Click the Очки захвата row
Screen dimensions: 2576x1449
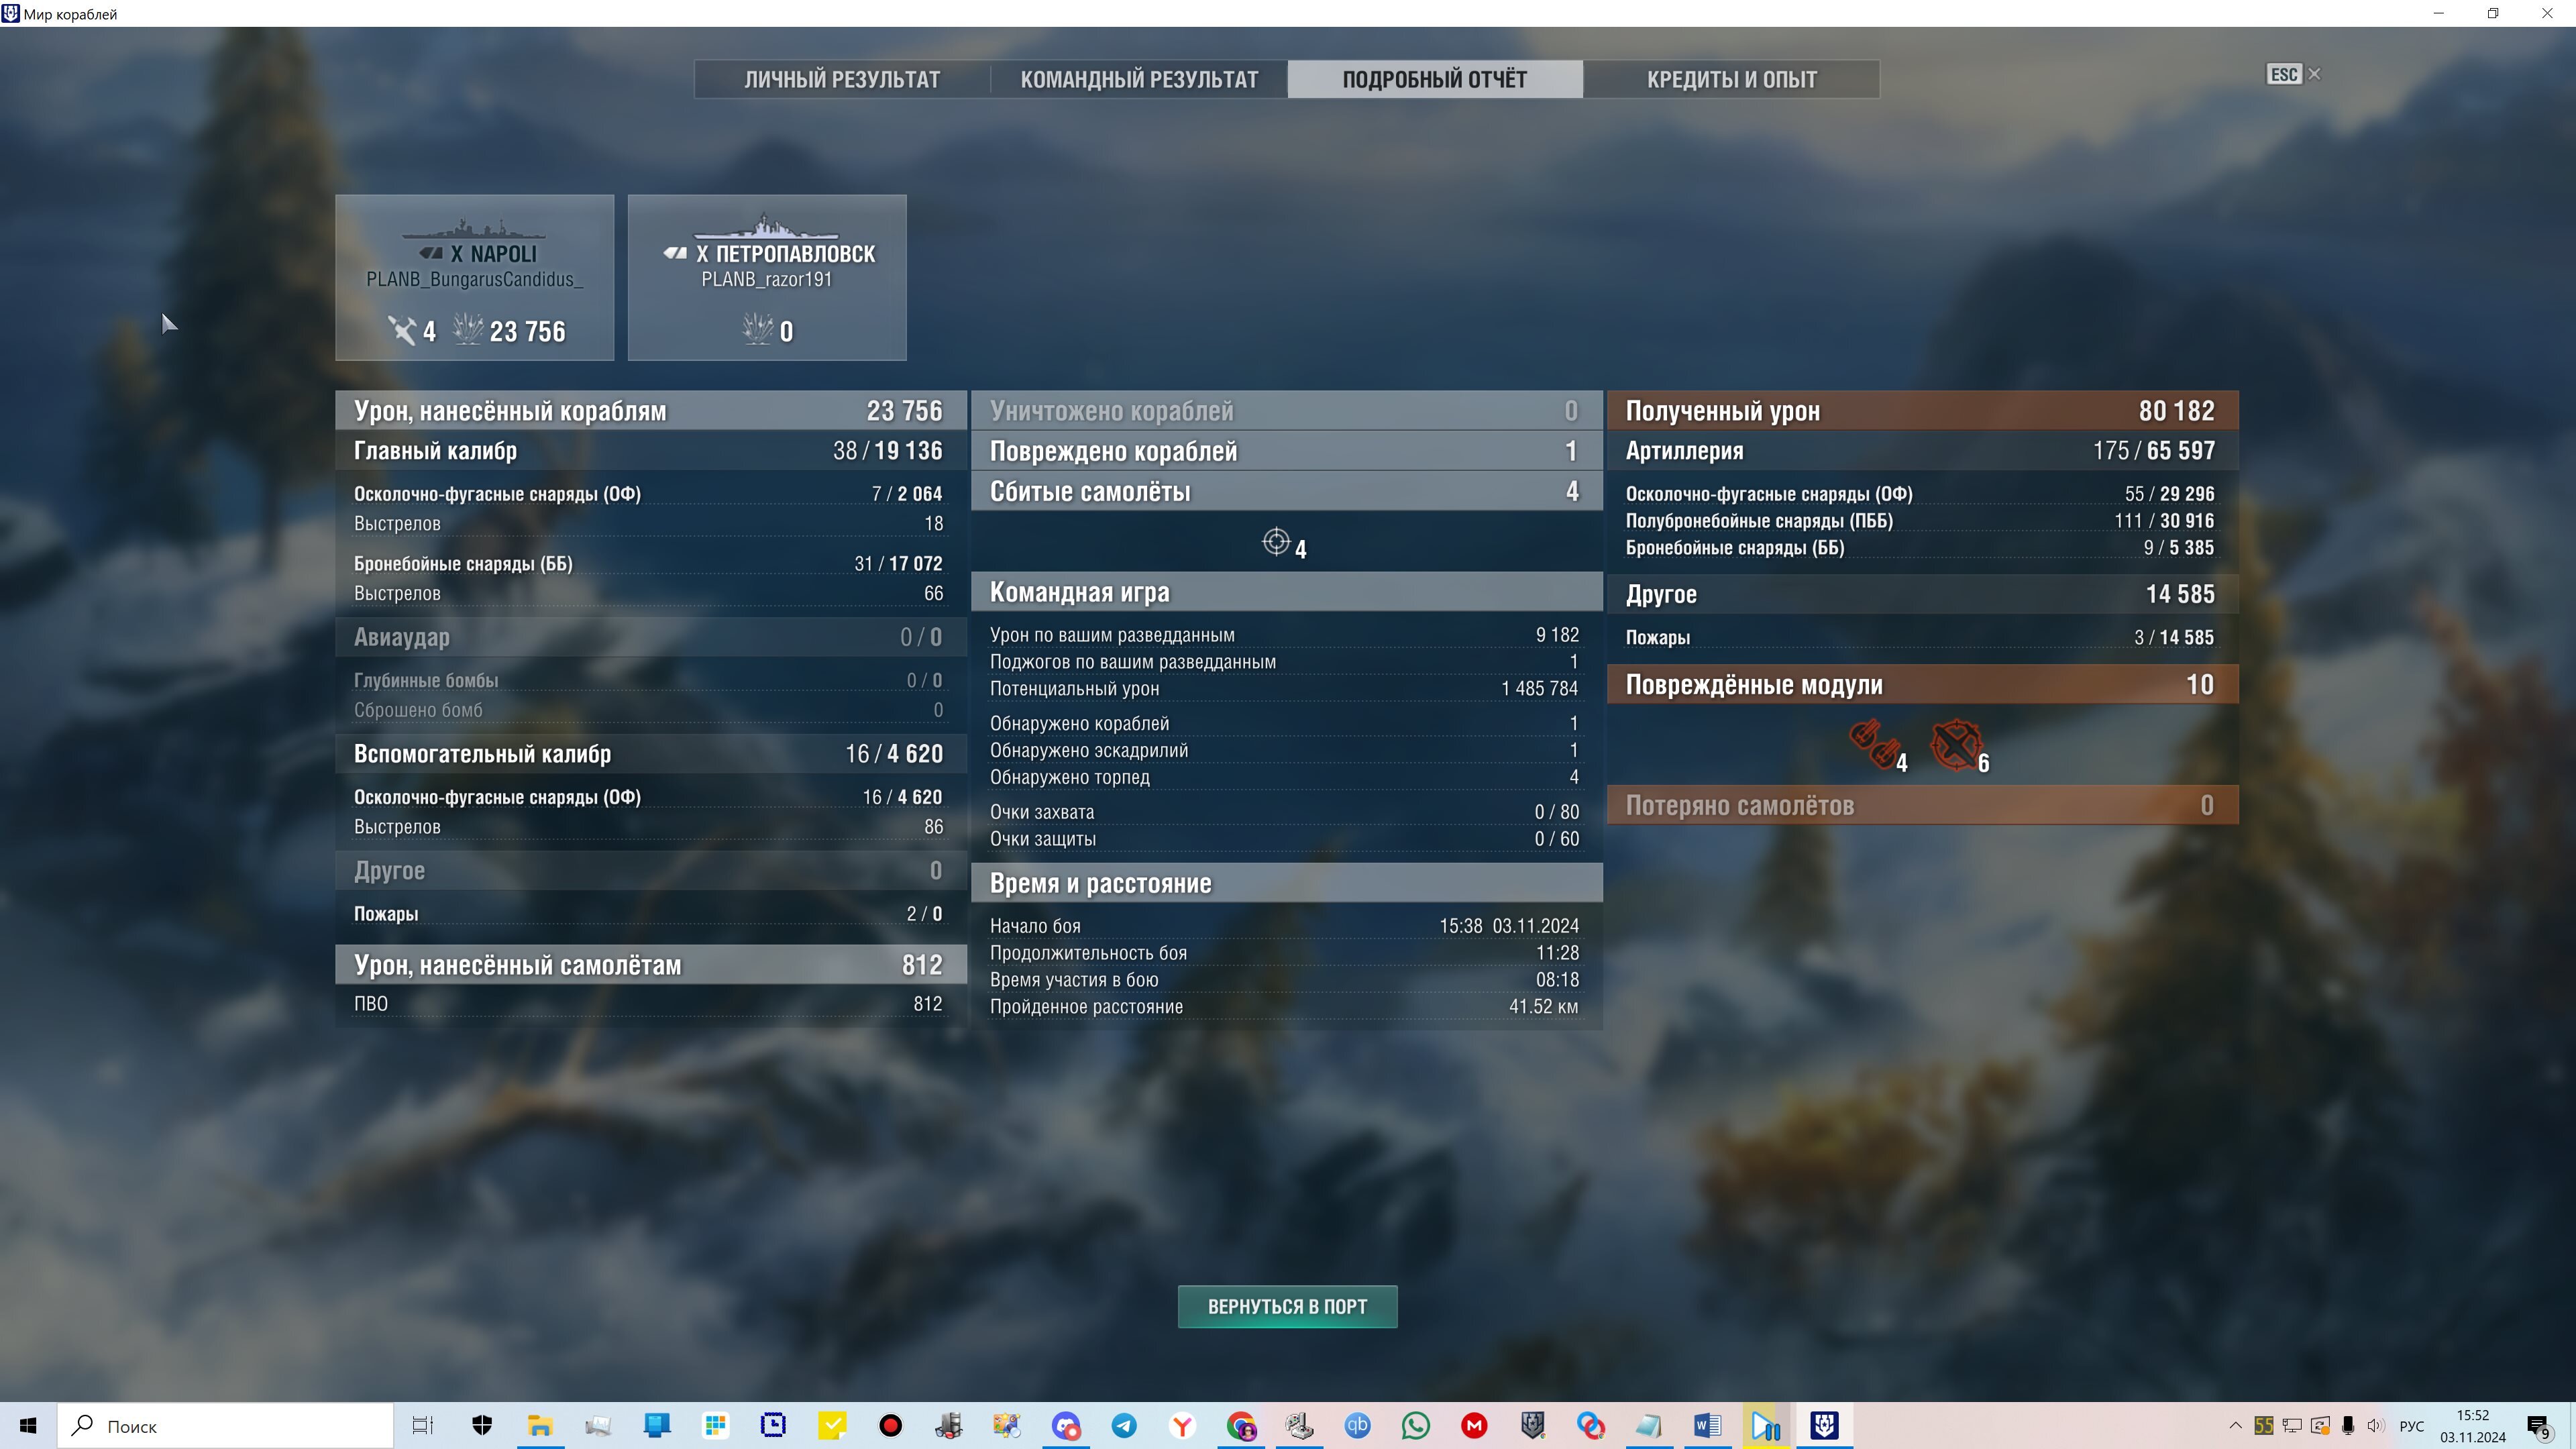tap(1284, 812)
